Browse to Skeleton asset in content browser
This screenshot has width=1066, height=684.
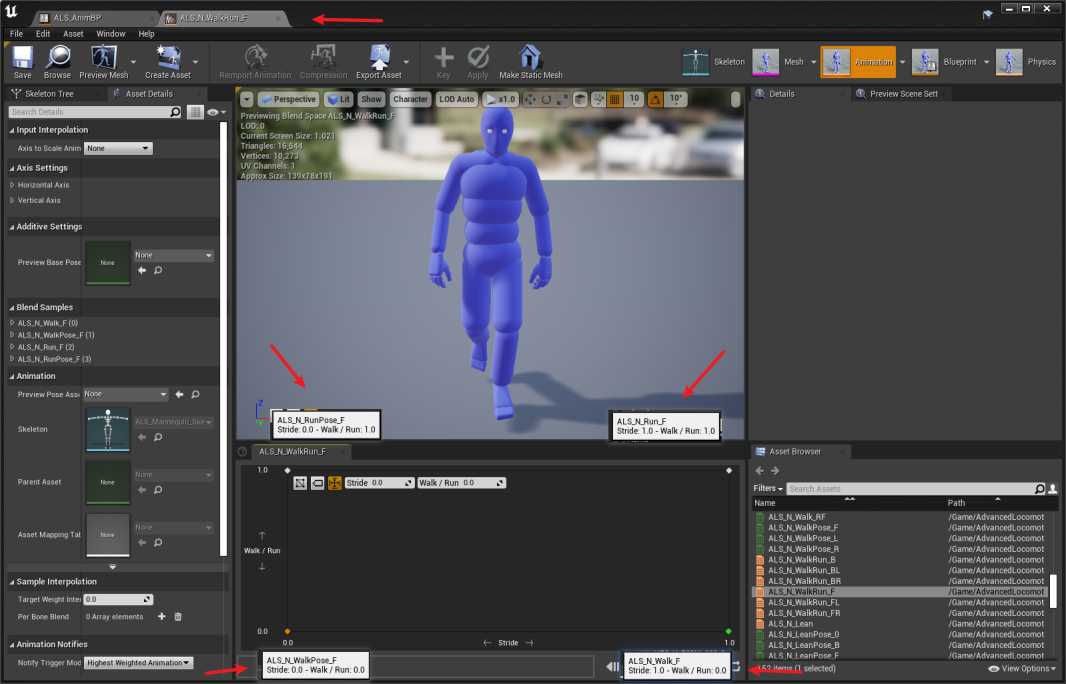158,437
